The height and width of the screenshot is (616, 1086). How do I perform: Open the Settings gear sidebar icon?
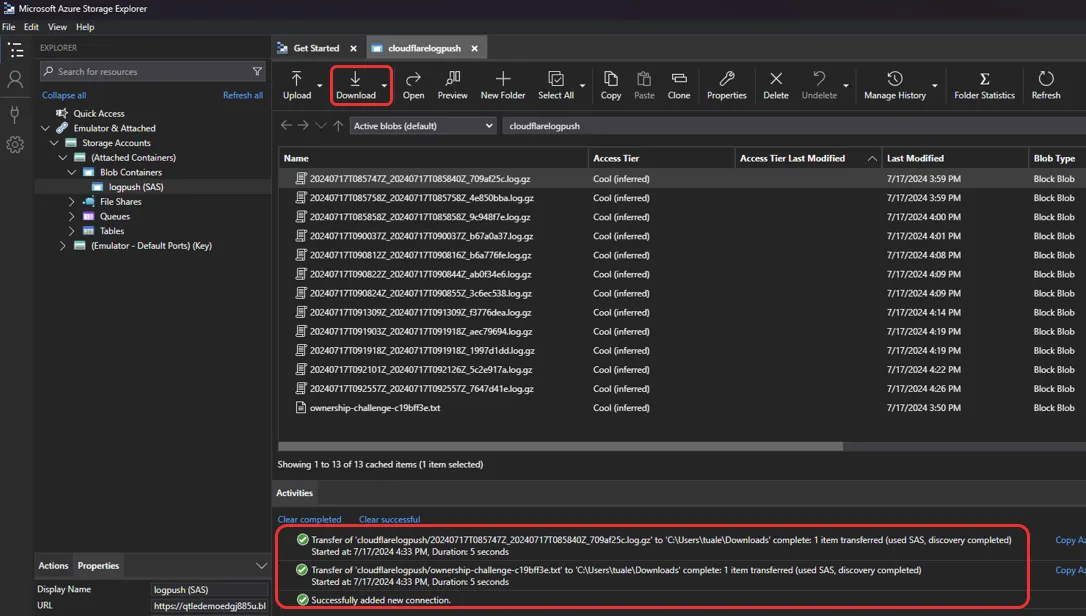tap(15, 144)
